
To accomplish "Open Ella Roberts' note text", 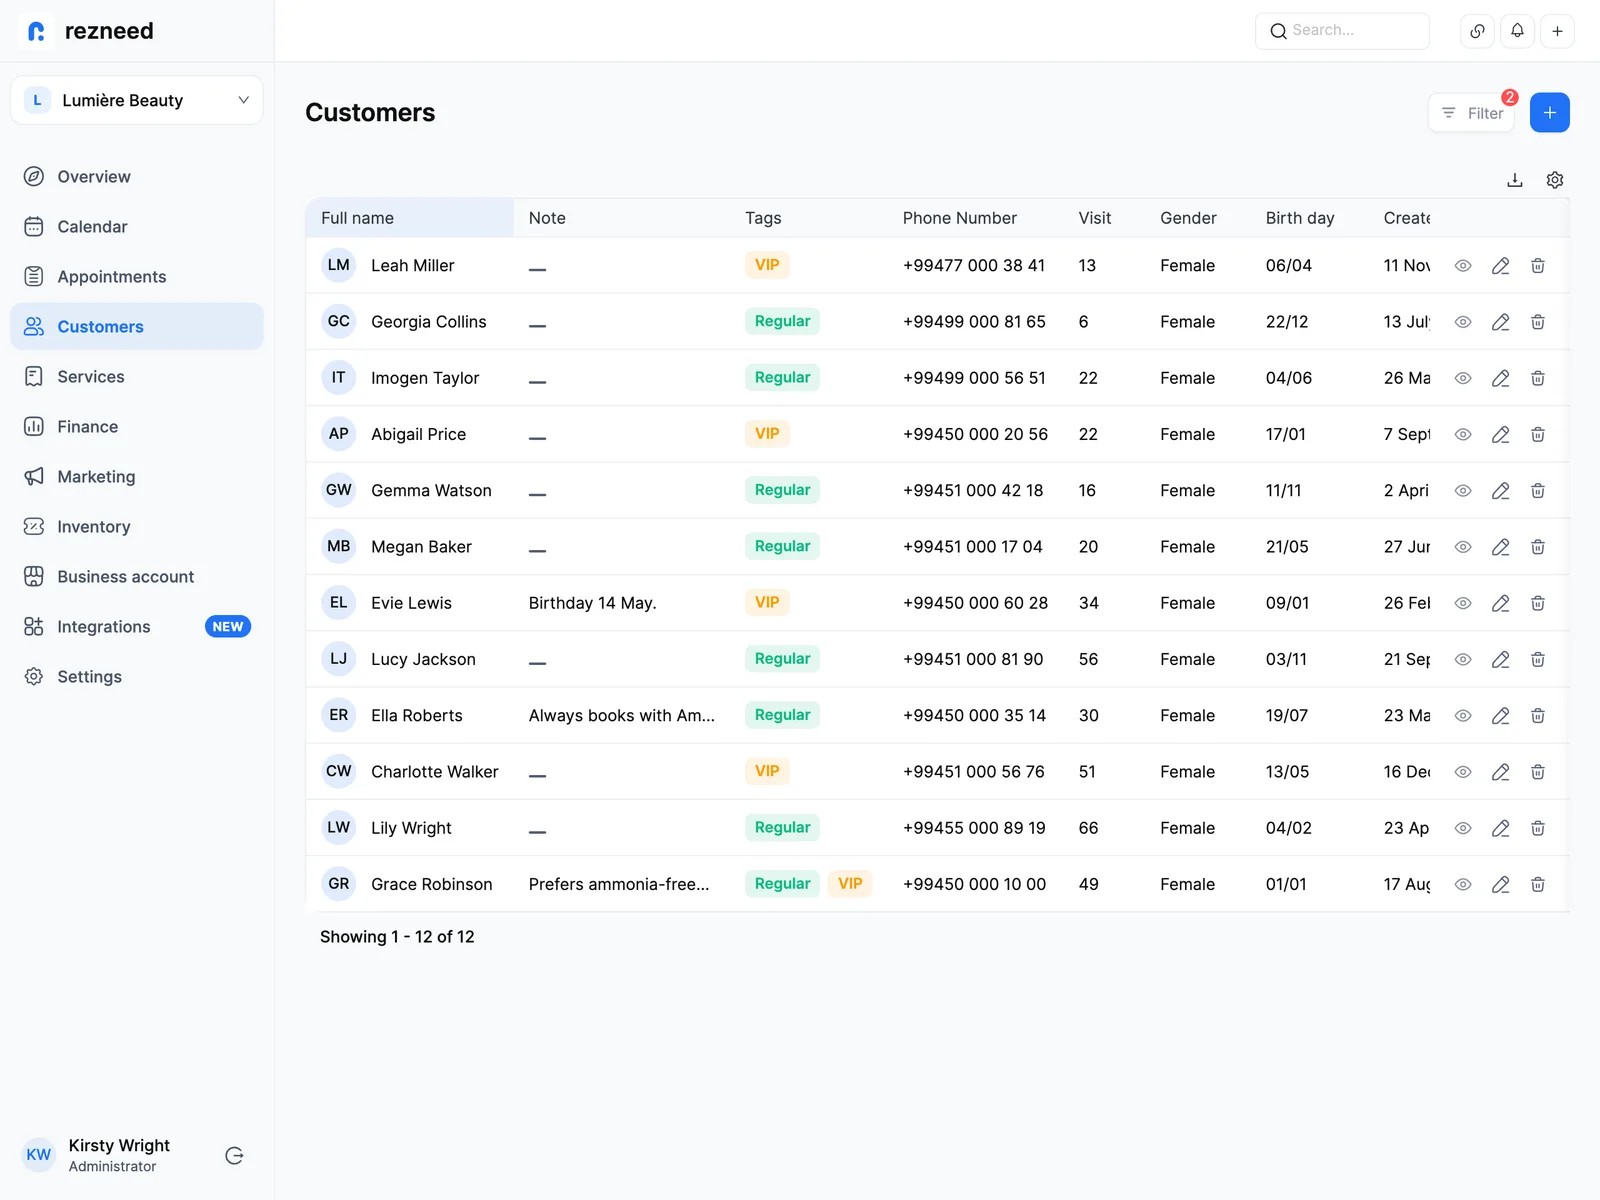I will (621, 716).
